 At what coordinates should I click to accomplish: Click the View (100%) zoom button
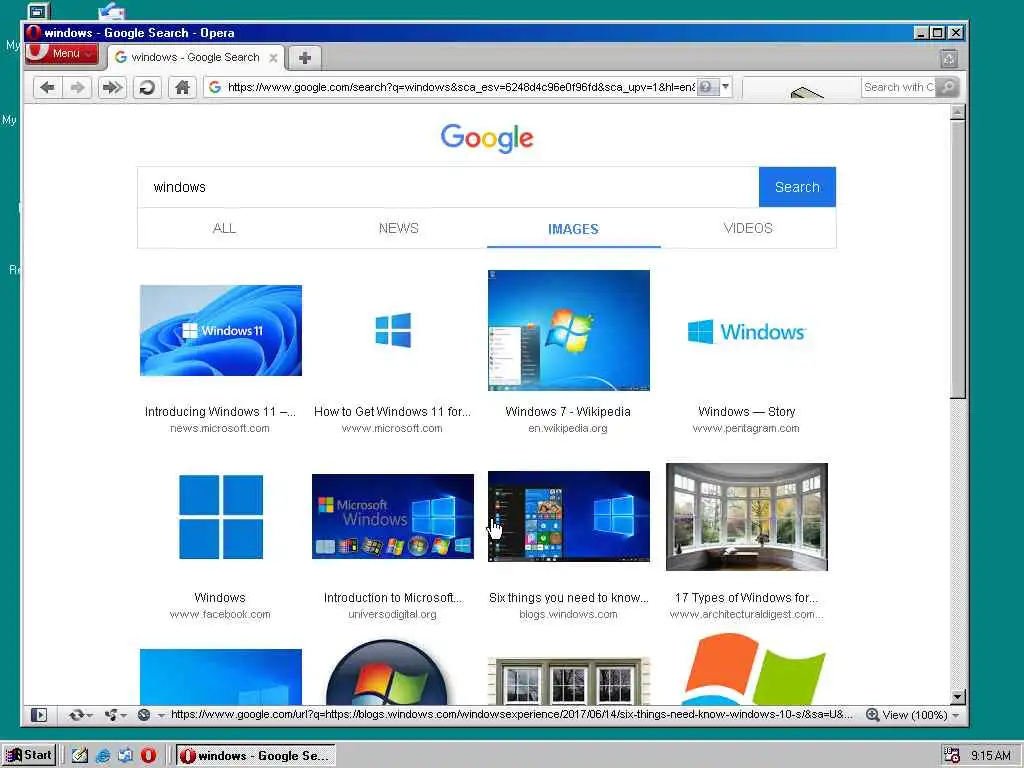(906, 715)
